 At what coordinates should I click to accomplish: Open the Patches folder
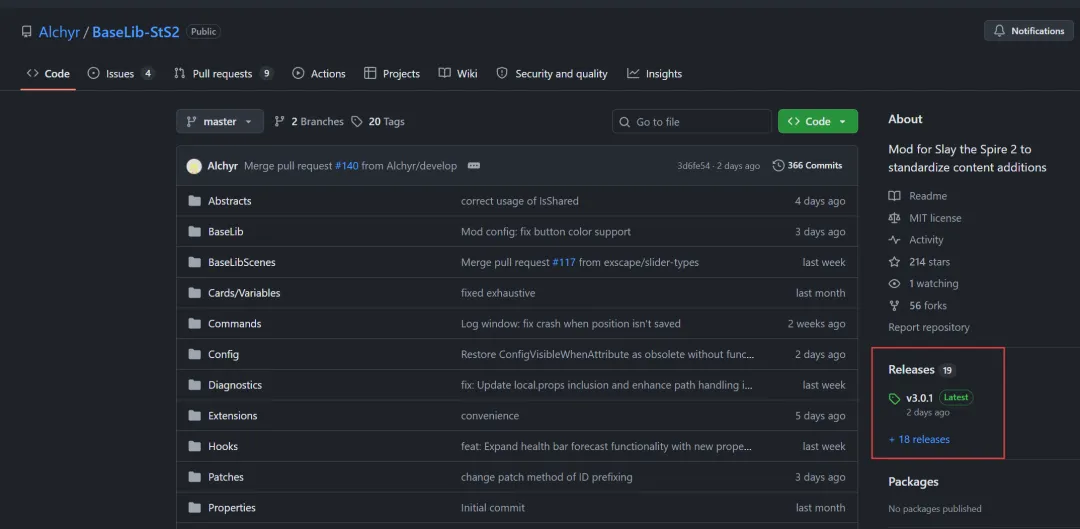point(225,477)
